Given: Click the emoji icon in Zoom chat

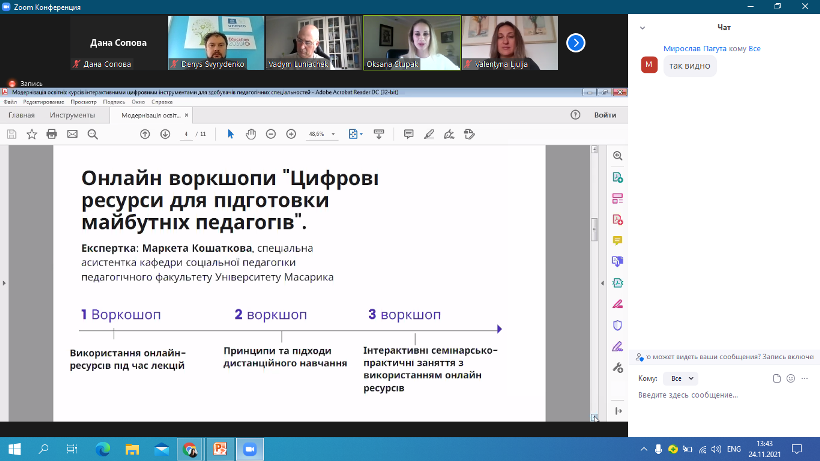Looking at the screenshot, I should pos(791,378).
